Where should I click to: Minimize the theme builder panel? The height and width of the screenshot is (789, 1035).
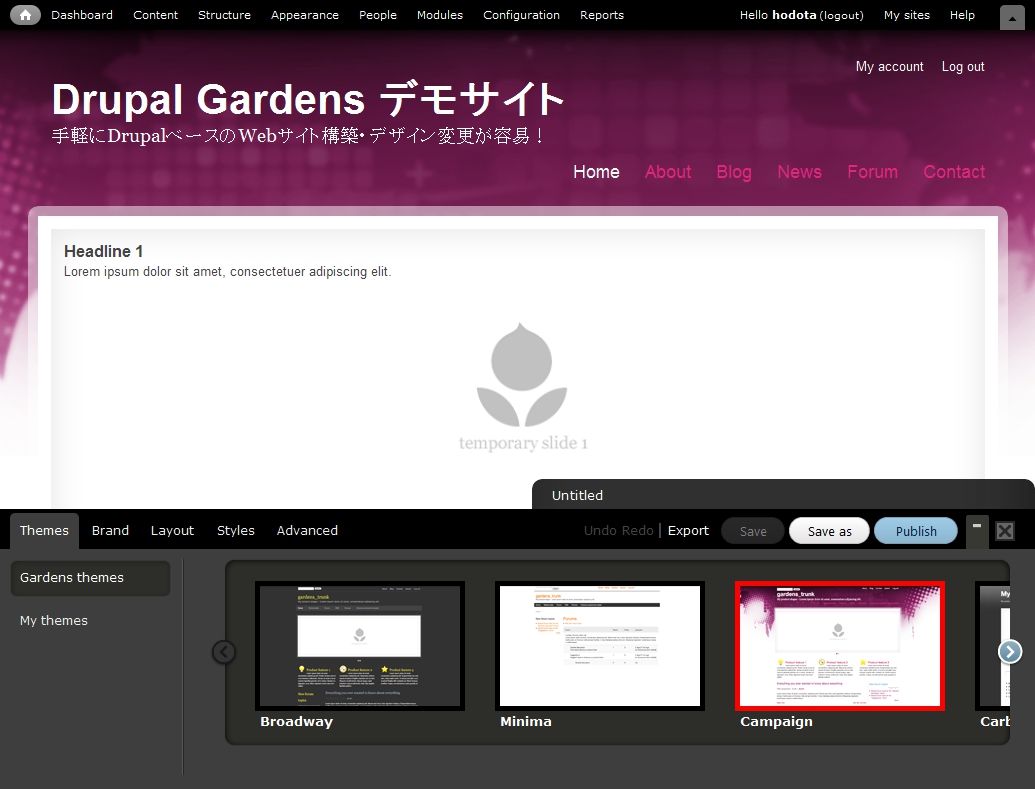[977, 531]
